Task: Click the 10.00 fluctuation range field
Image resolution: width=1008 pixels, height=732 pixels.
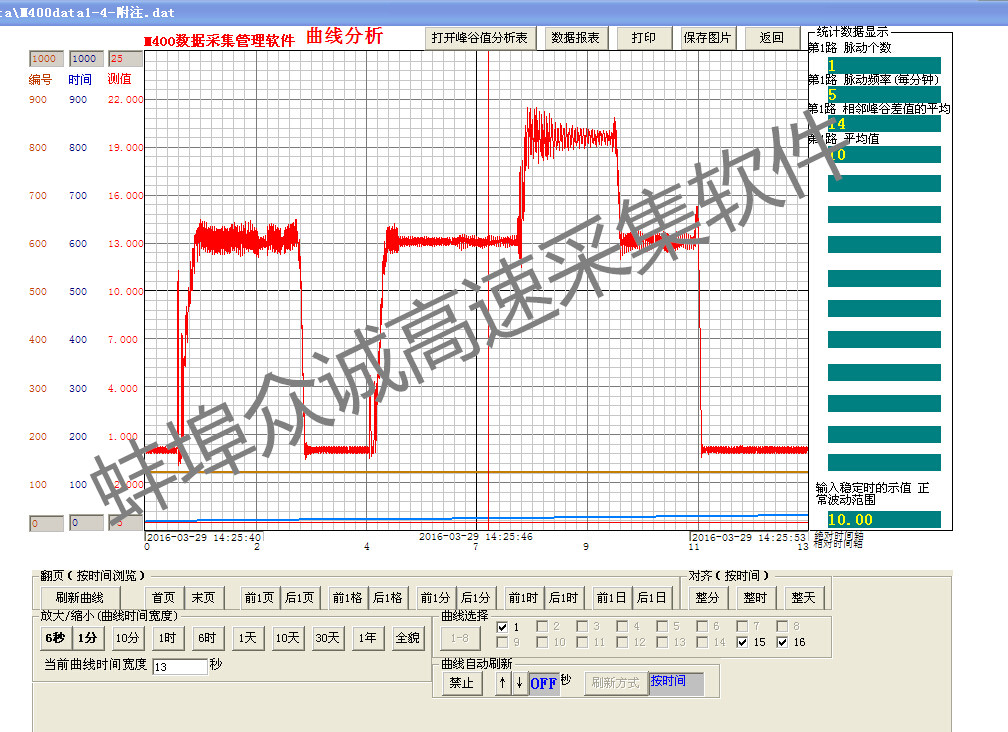Action: 883,519
